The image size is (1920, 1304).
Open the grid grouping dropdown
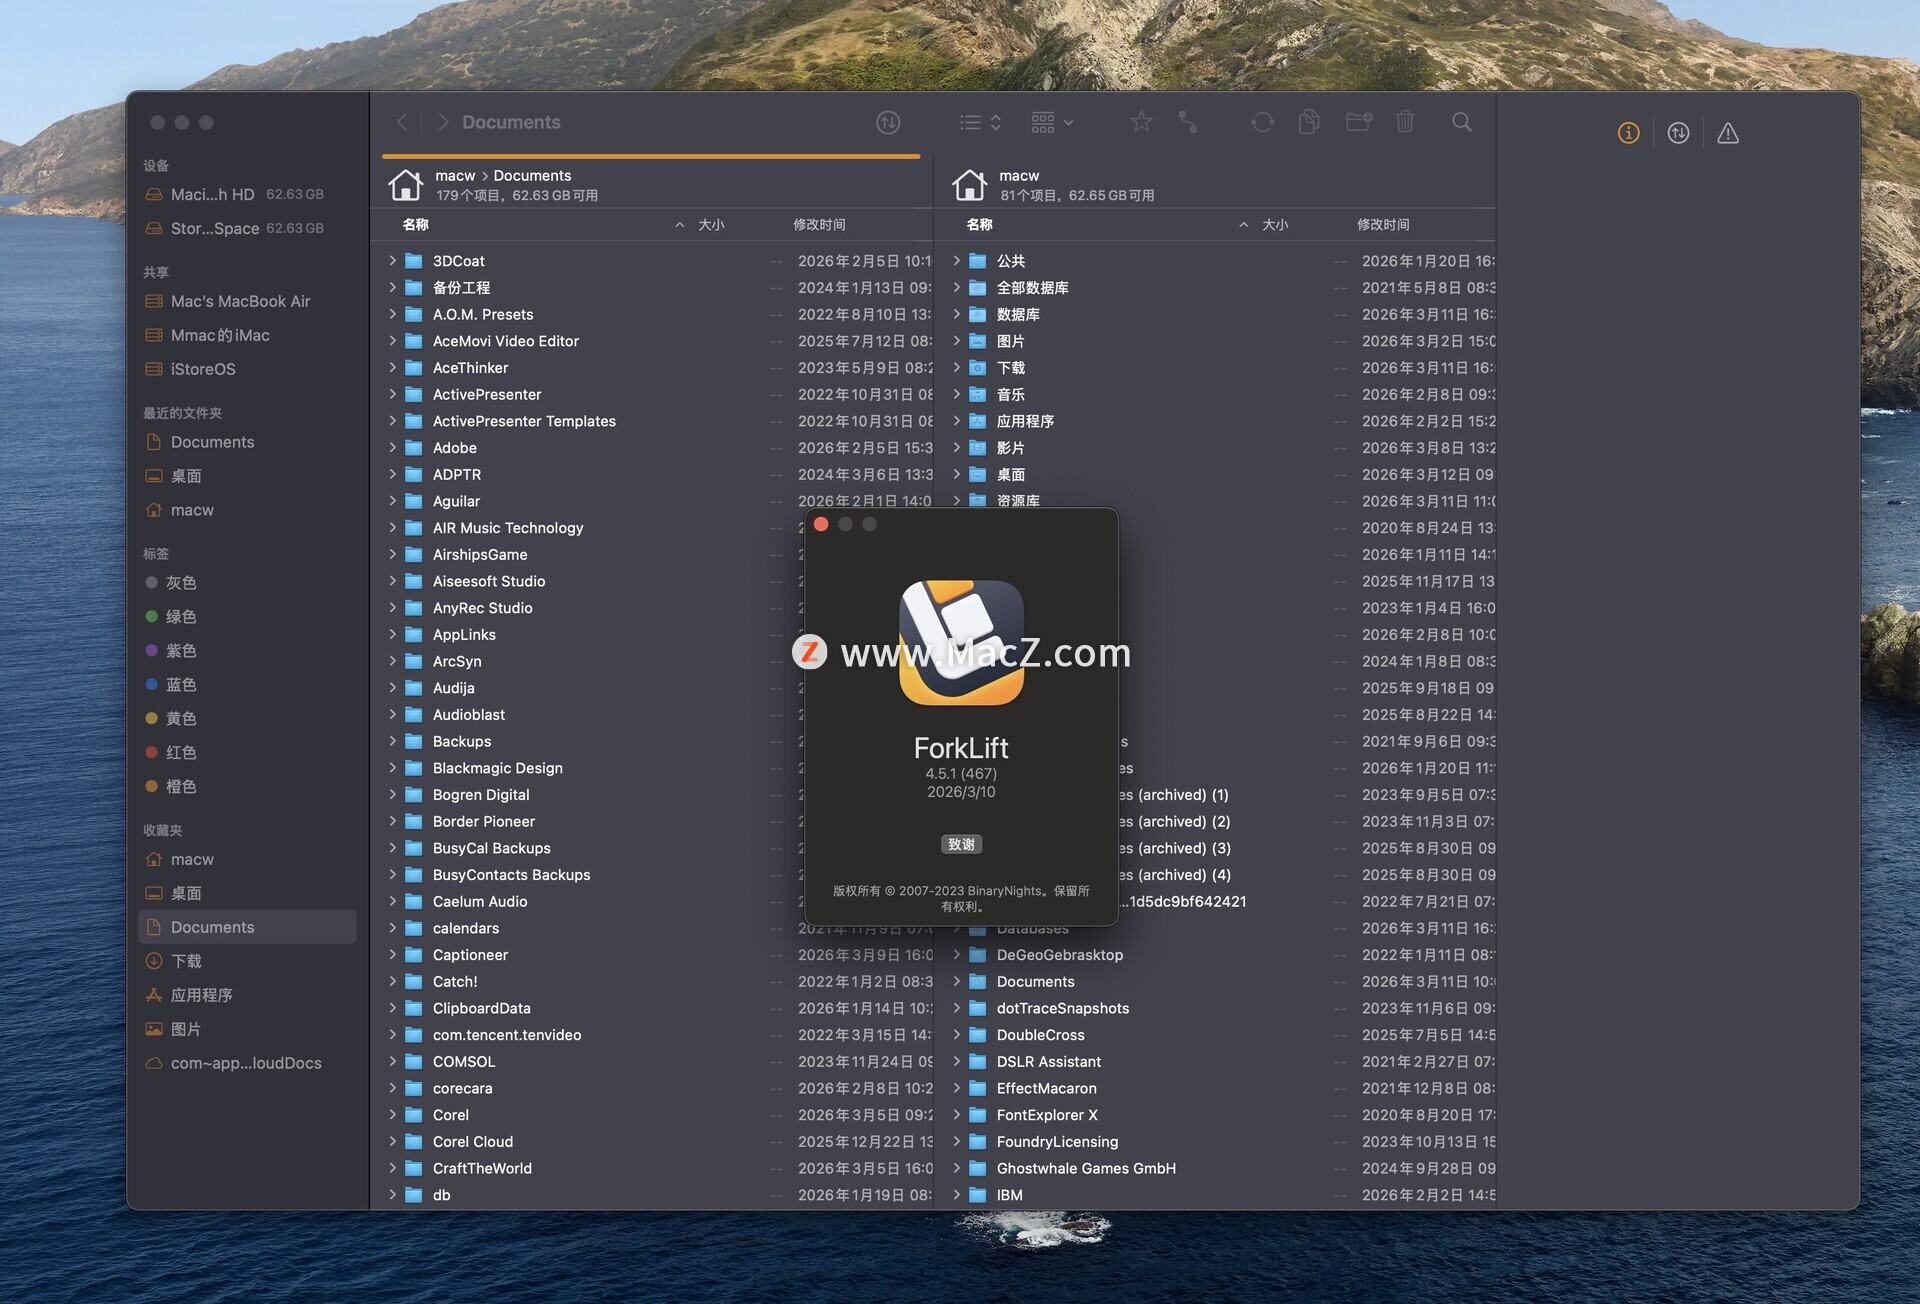pyautogui.click(x=1052, y=122)
